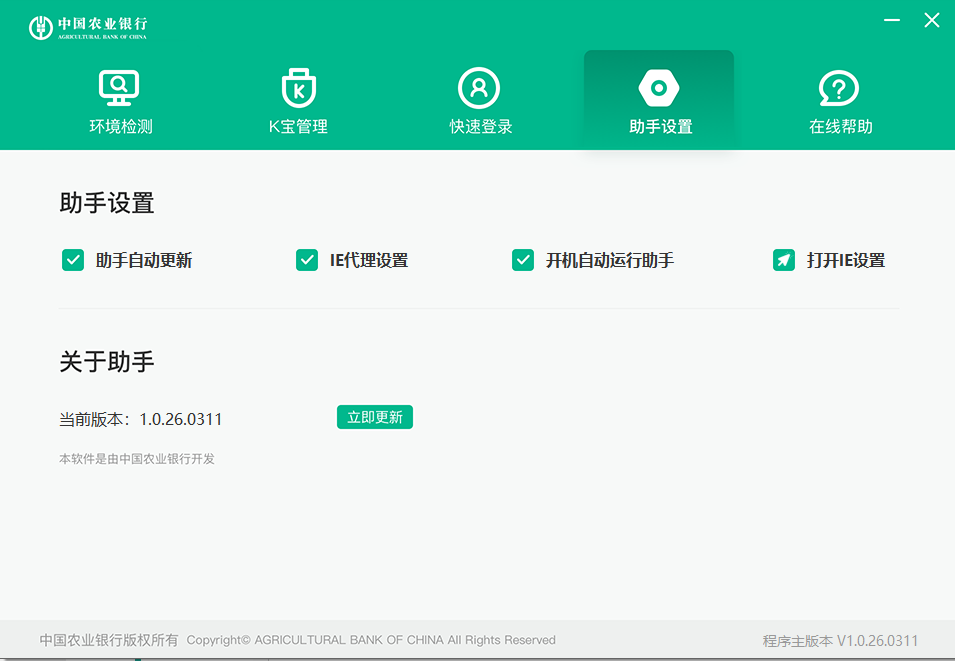Click the 助手设置 section heading
Image resolution: width=955 pixels, height=661 pixels.
(x=107, y=203)
